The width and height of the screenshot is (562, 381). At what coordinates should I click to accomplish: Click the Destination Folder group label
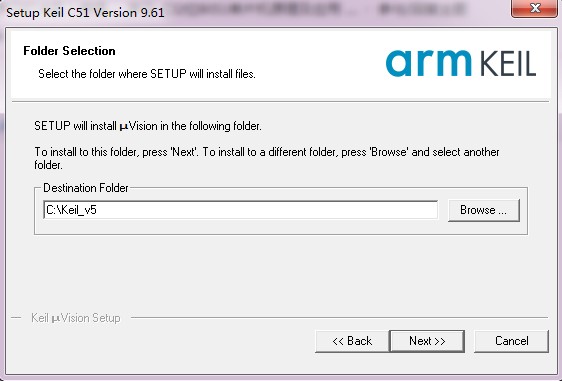(86, 188)
